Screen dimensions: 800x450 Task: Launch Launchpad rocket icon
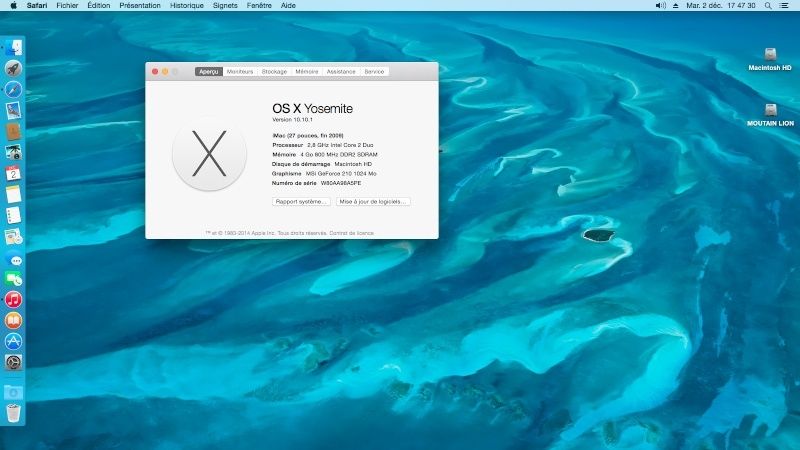[13, 68]
